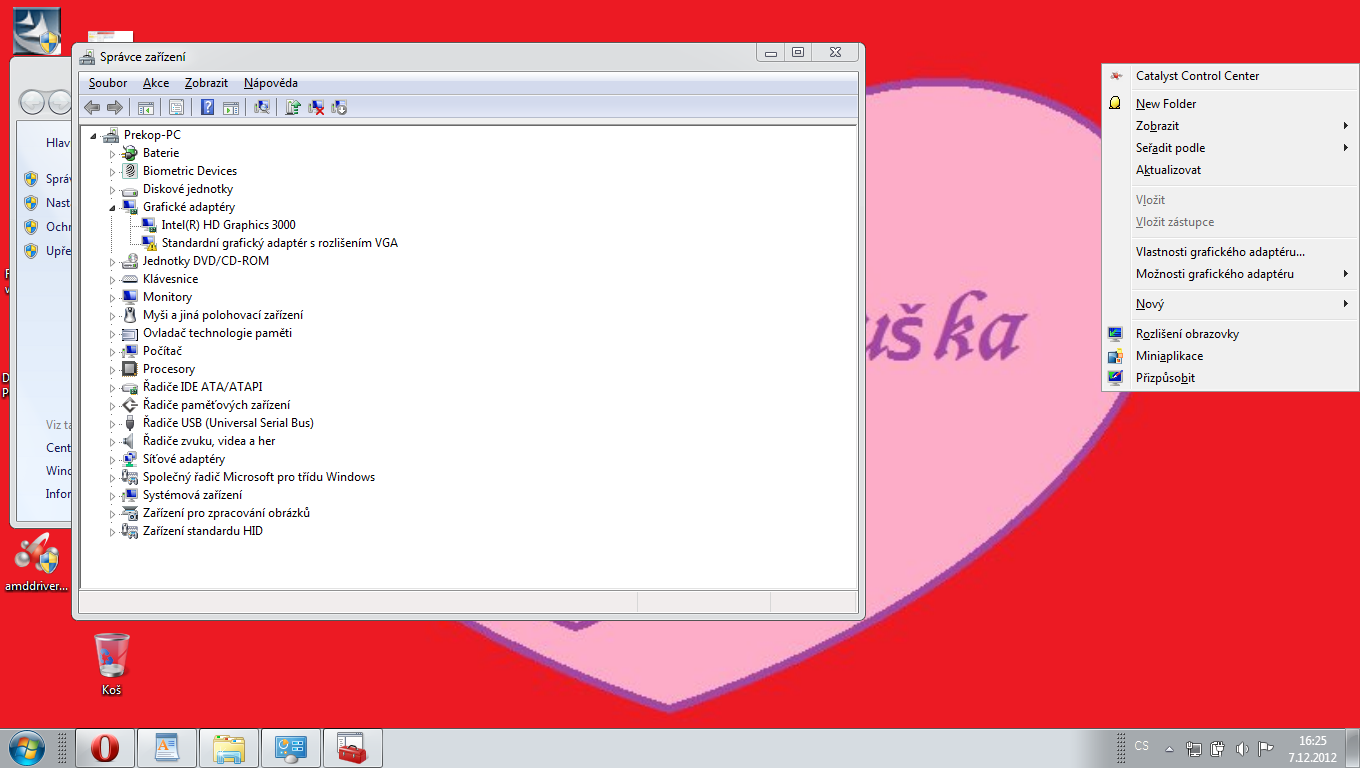Select Intel(R) HD Graphics 3000 device
Viewport: 1360px width, 768px height.
click(x=229, y=225)
